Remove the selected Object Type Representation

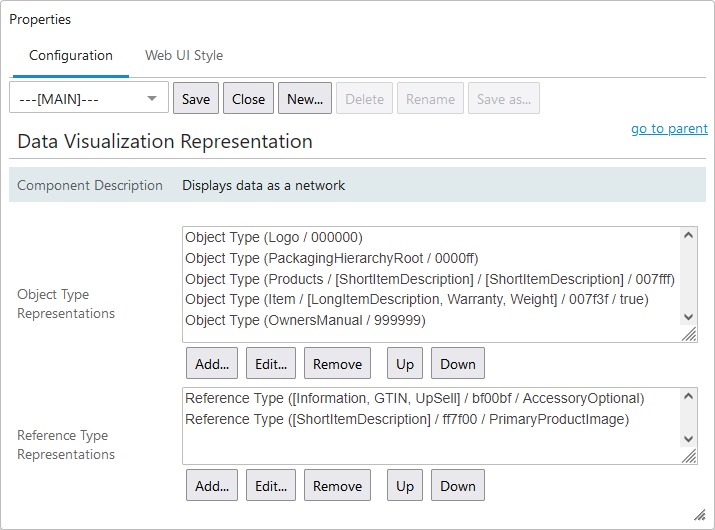(x=337, y=364)
